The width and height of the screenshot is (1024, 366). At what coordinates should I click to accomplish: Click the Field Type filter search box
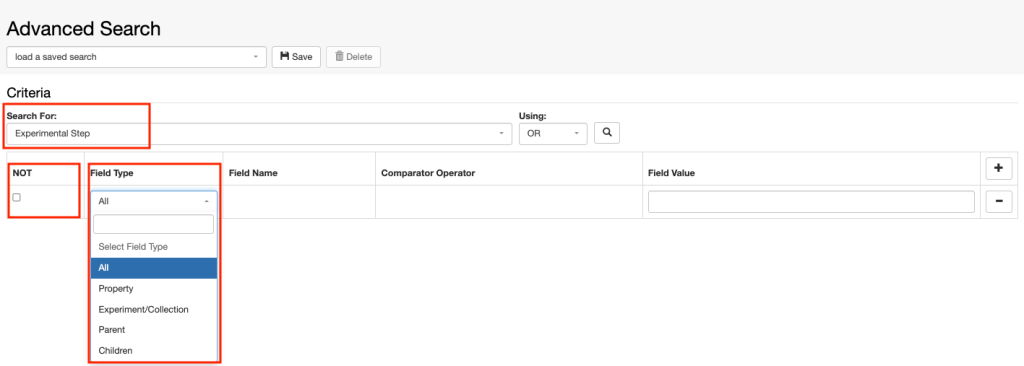pyautogui.click(x=153, y=224)
